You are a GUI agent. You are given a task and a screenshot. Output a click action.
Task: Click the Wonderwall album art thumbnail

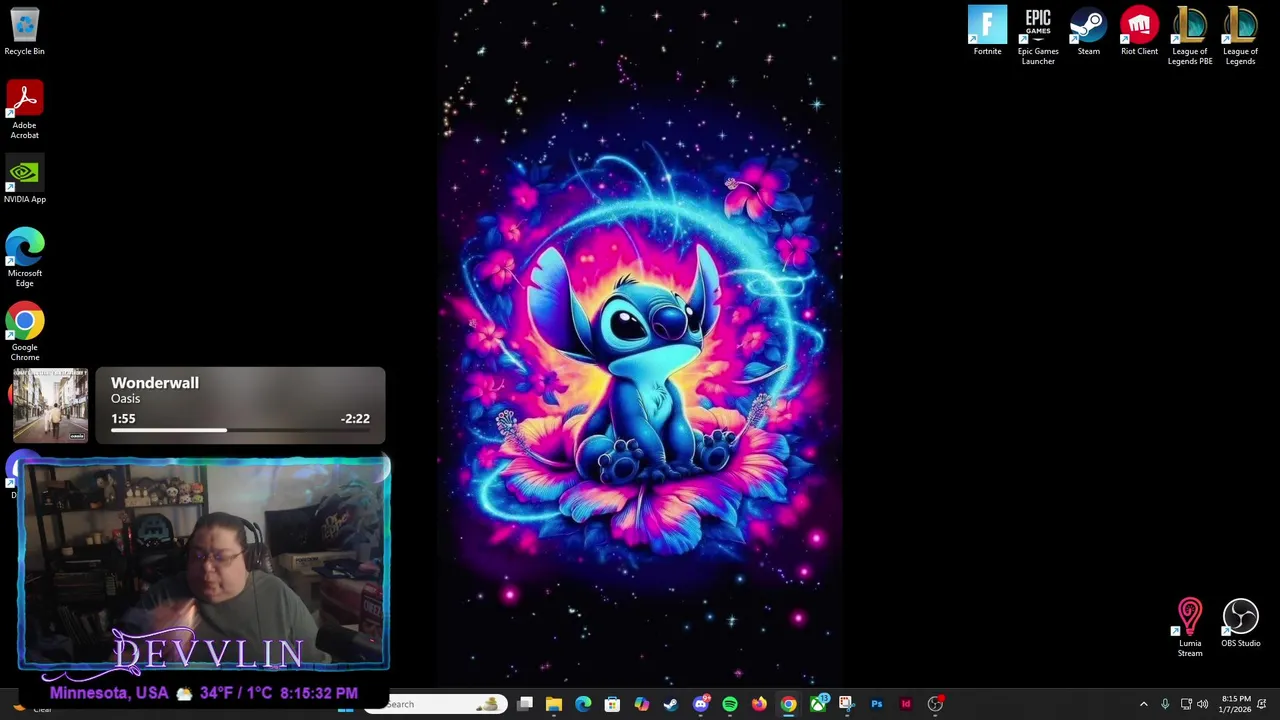coord(50,405)
